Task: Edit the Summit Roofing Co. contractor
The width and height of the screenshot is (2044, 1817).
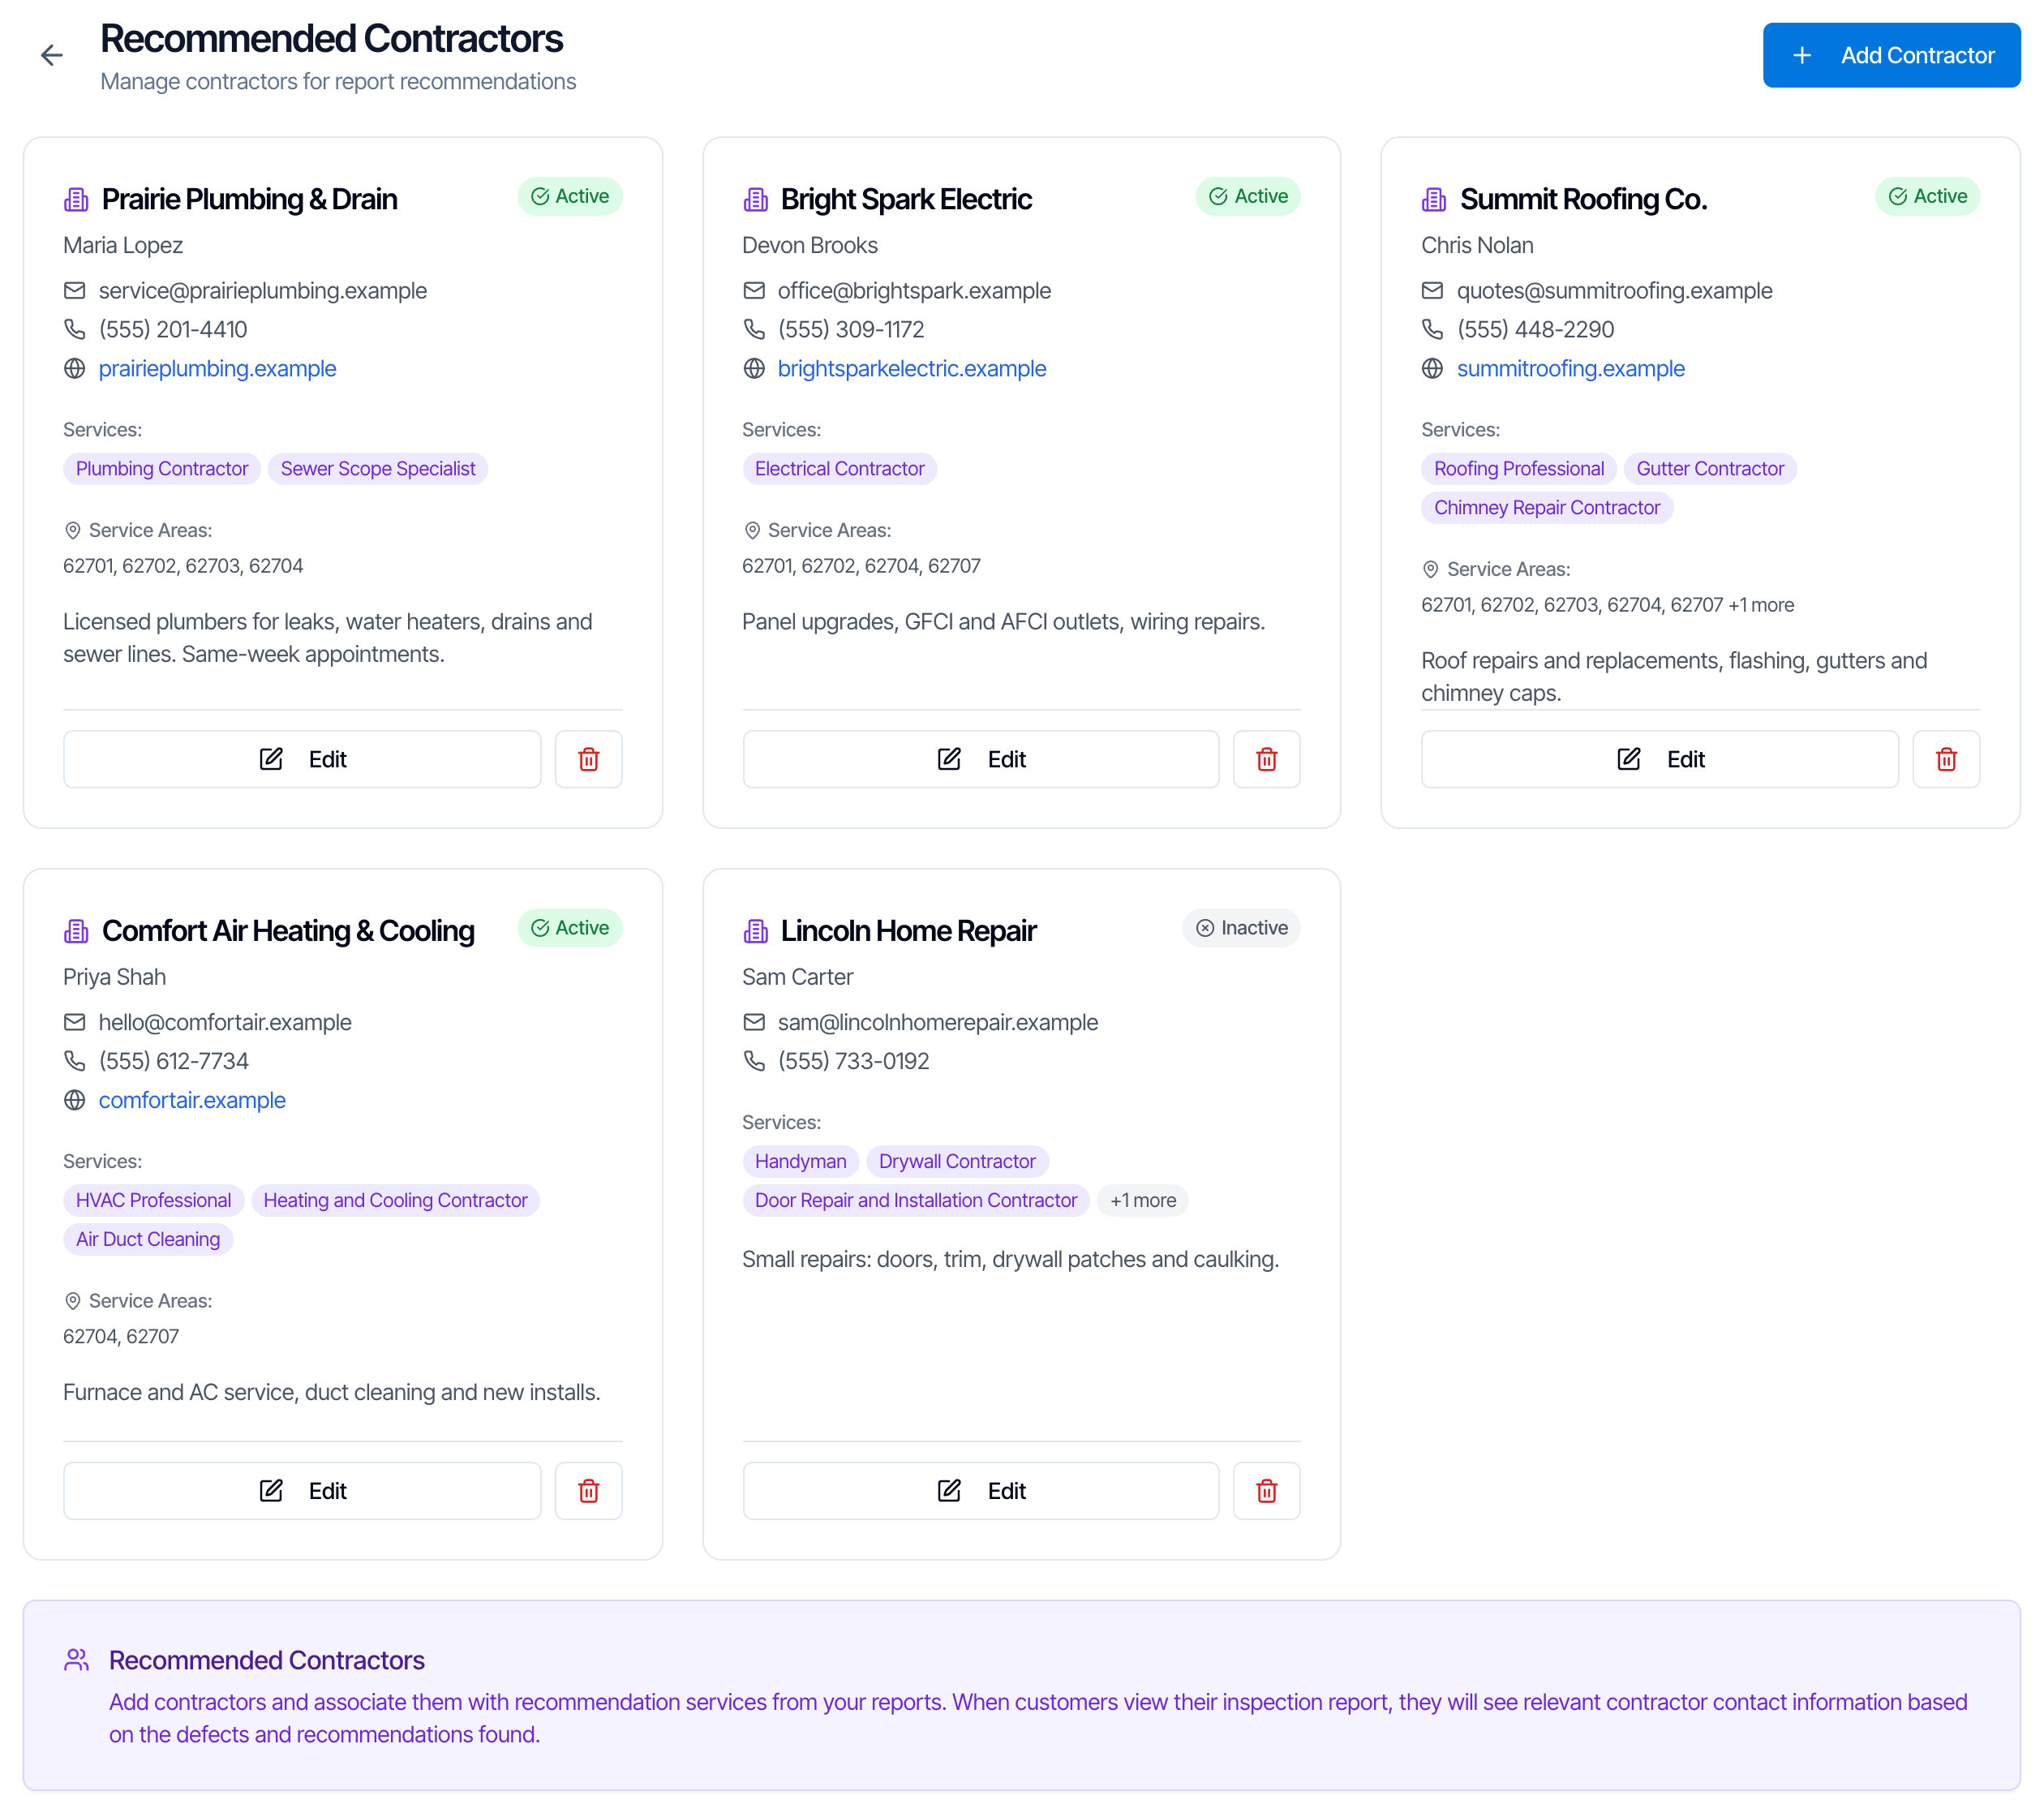Action: [x=1660, y=759]
